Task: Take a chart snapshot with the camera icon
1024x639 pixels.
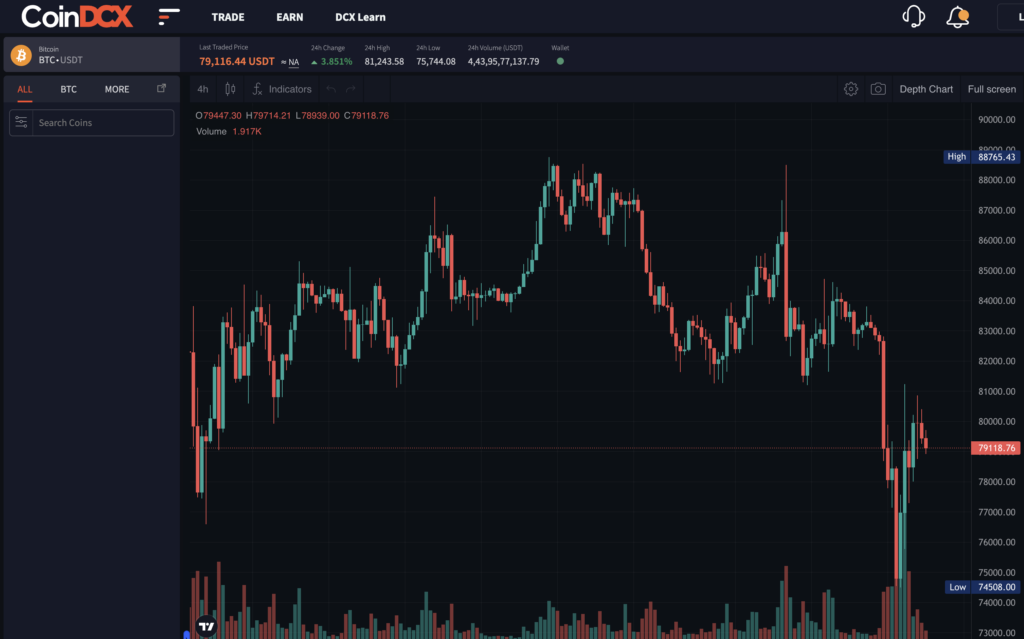Action: pyautogui.click(x=877, y=89)
